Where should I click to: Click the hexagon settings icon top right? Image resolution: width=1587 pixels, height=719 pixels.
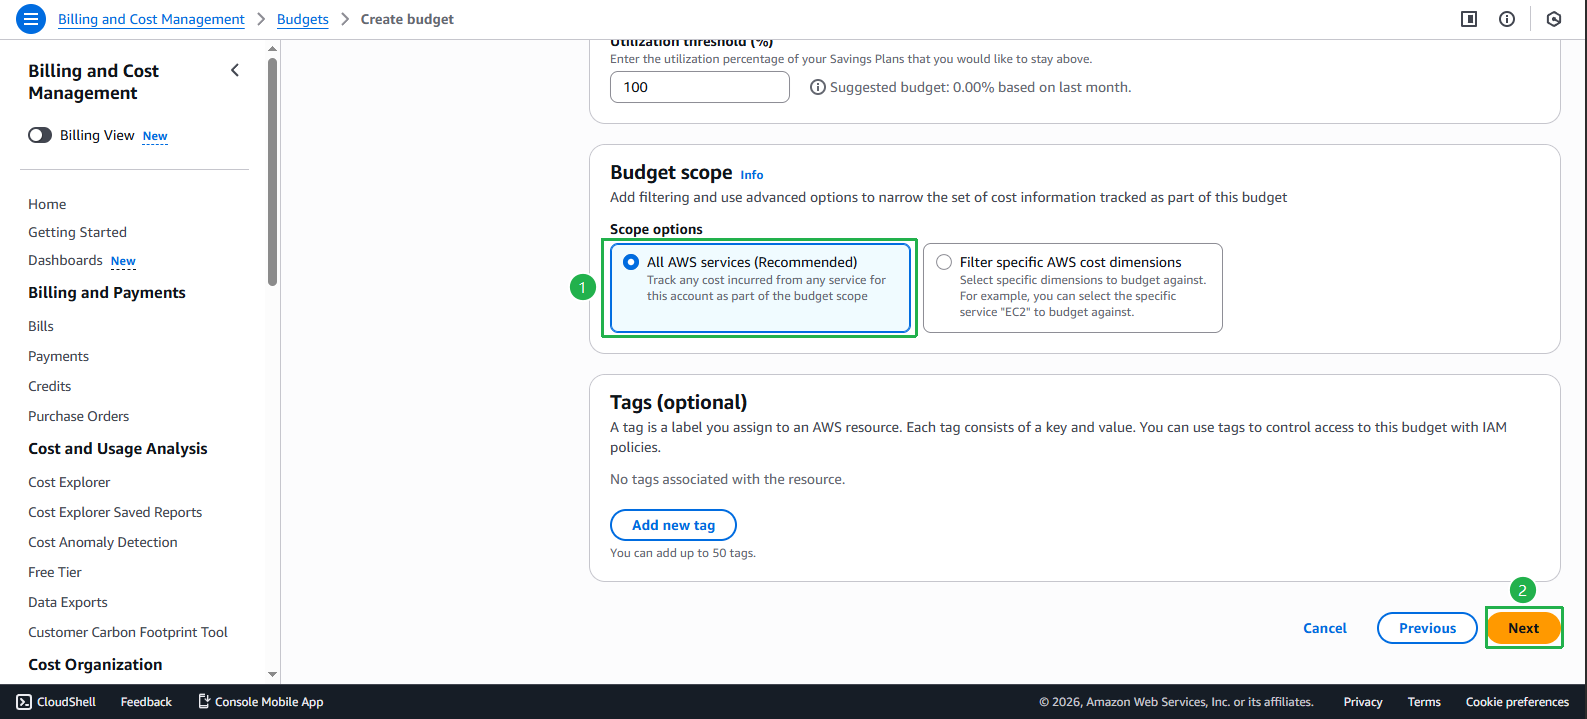[x=1553, y=19]
